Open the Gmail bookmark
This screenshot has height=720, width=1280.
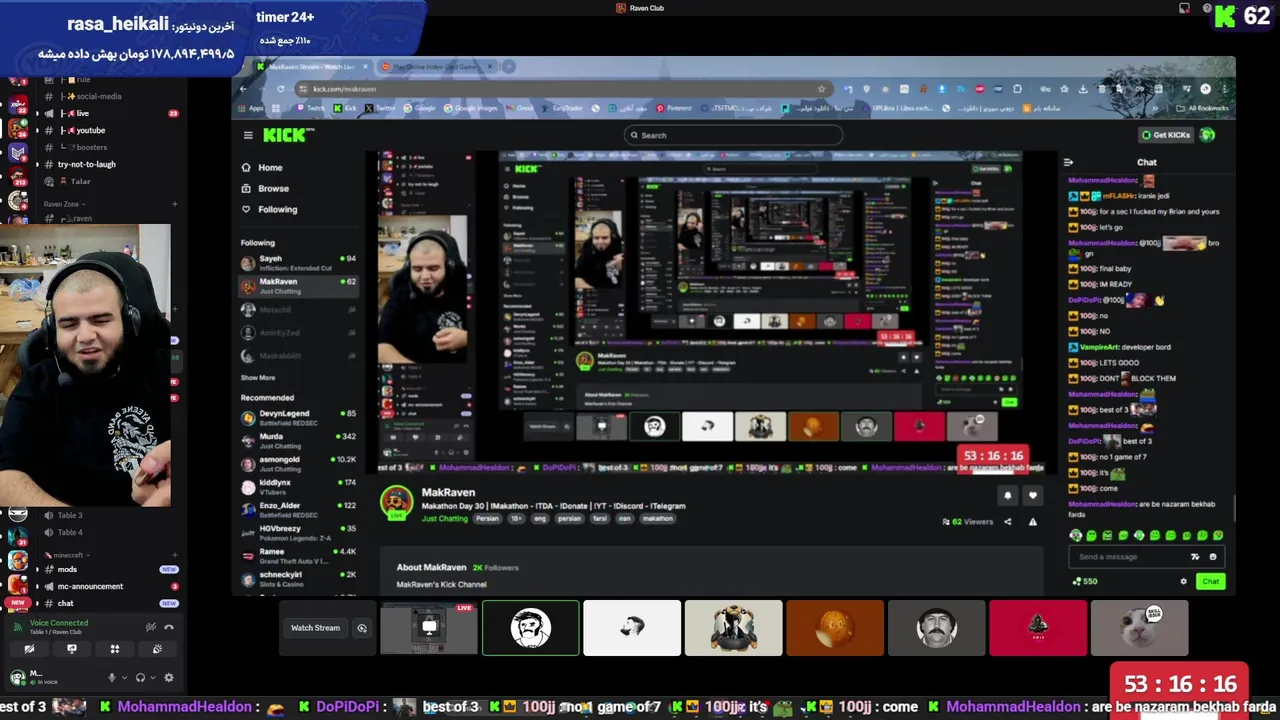[x=520, y=108]
